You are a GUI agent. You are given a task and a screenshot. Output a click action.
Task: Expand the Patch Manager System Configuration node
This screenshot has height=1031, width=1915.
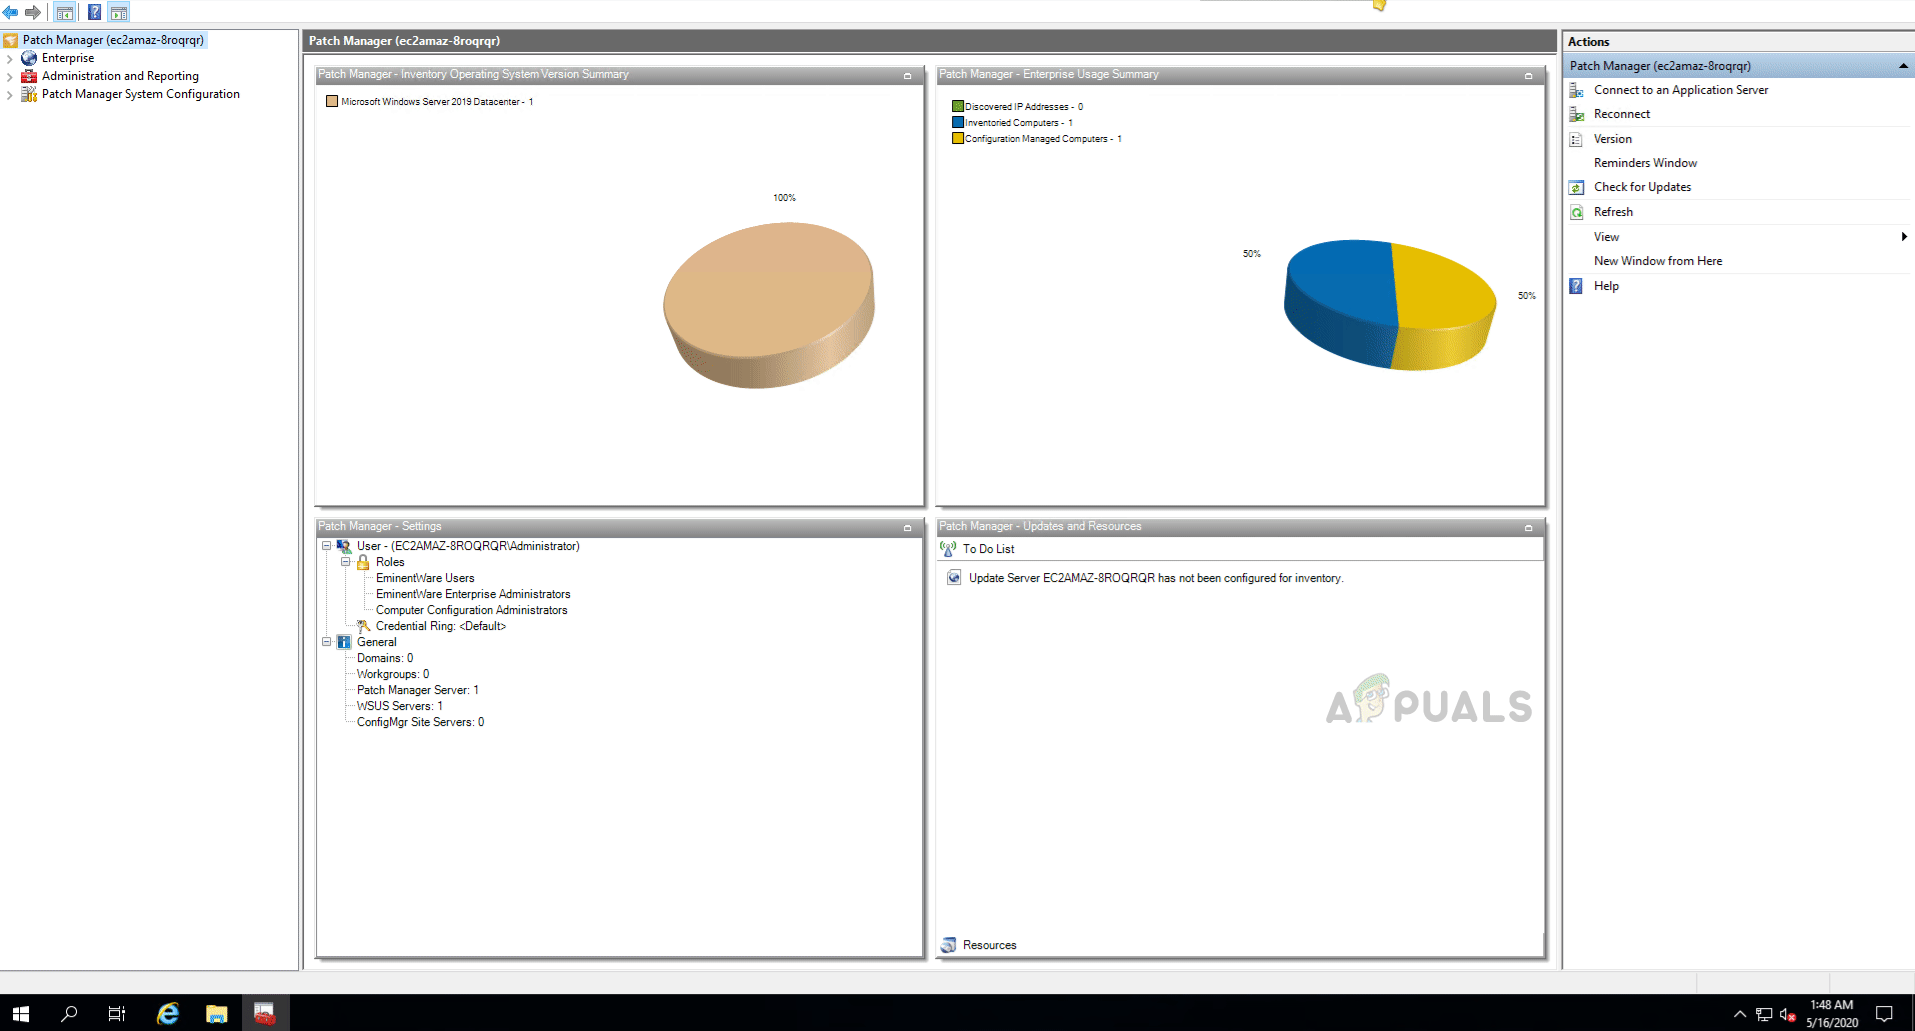pos(10,95)
